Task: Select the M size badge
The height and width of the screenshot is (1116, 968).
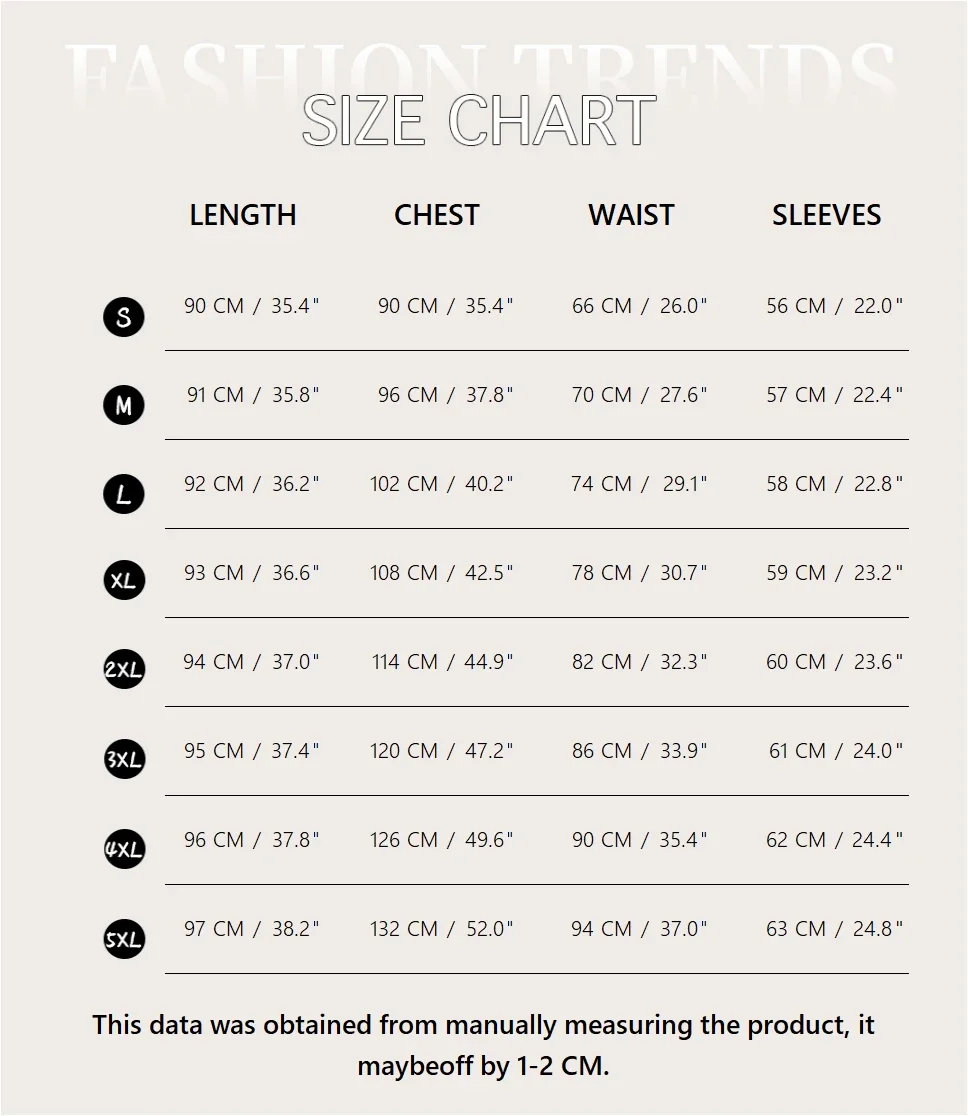Action: 124,405
